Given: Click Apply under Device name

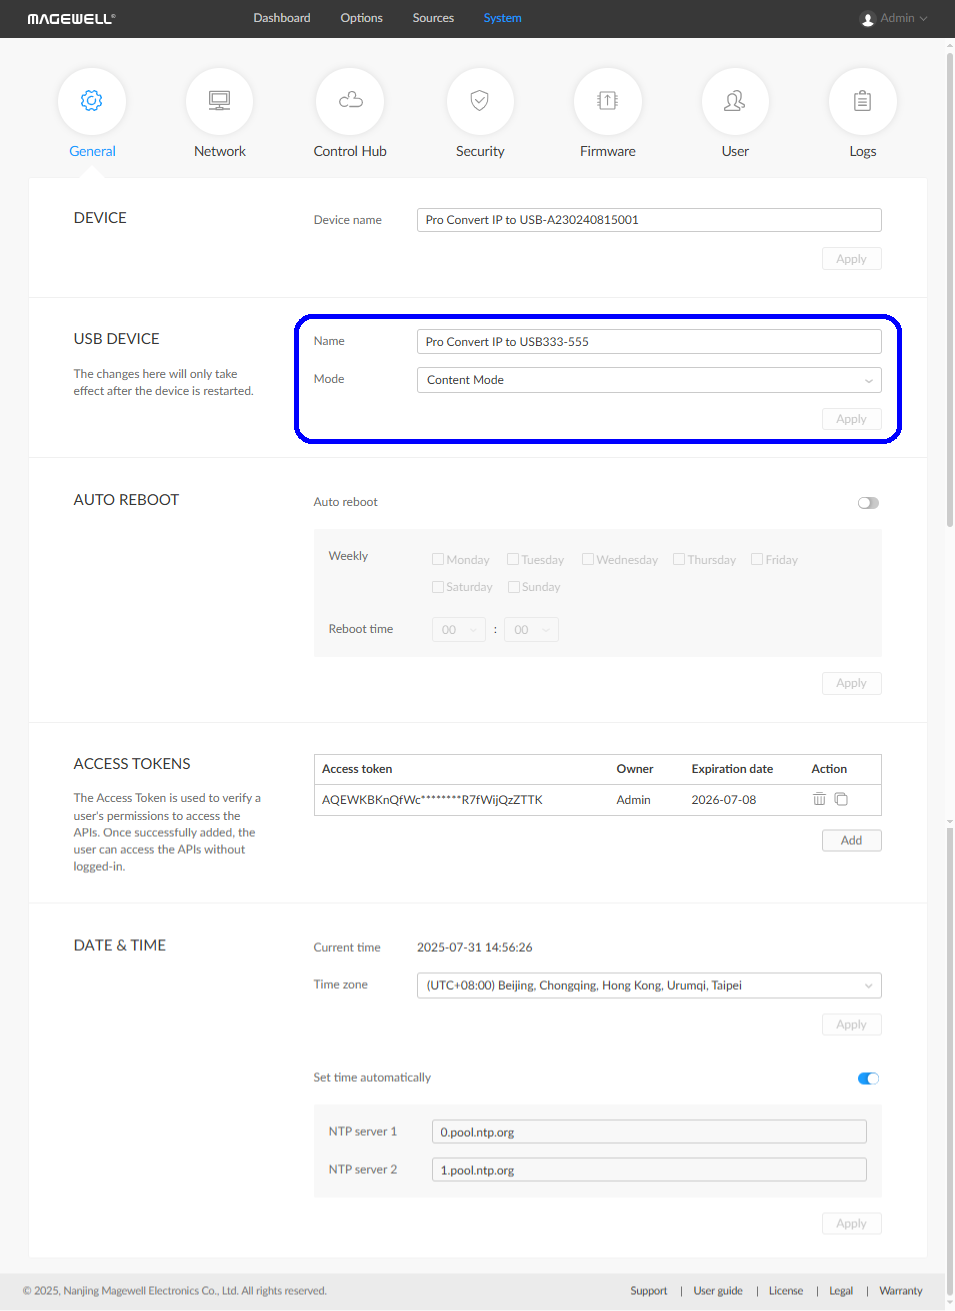Looking at the screenshot, I should click(852, 259).
